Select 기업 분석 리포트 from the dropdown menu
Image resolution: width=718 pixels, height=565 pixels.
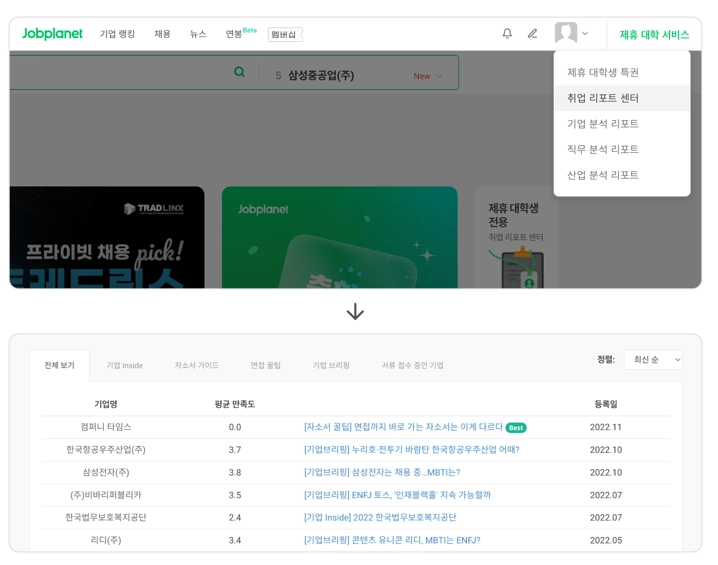tap(622, 124)
